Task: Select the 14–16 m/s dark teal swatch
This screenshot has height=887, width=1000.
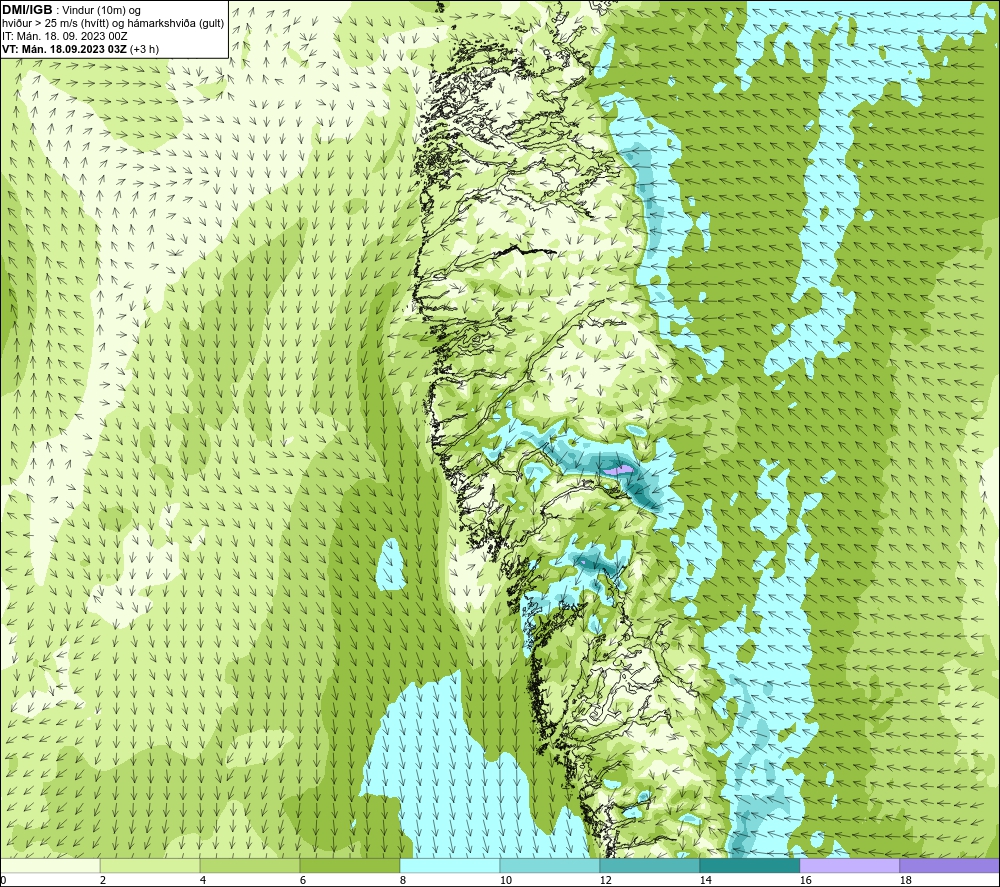Action: click(x=749, y=865)
